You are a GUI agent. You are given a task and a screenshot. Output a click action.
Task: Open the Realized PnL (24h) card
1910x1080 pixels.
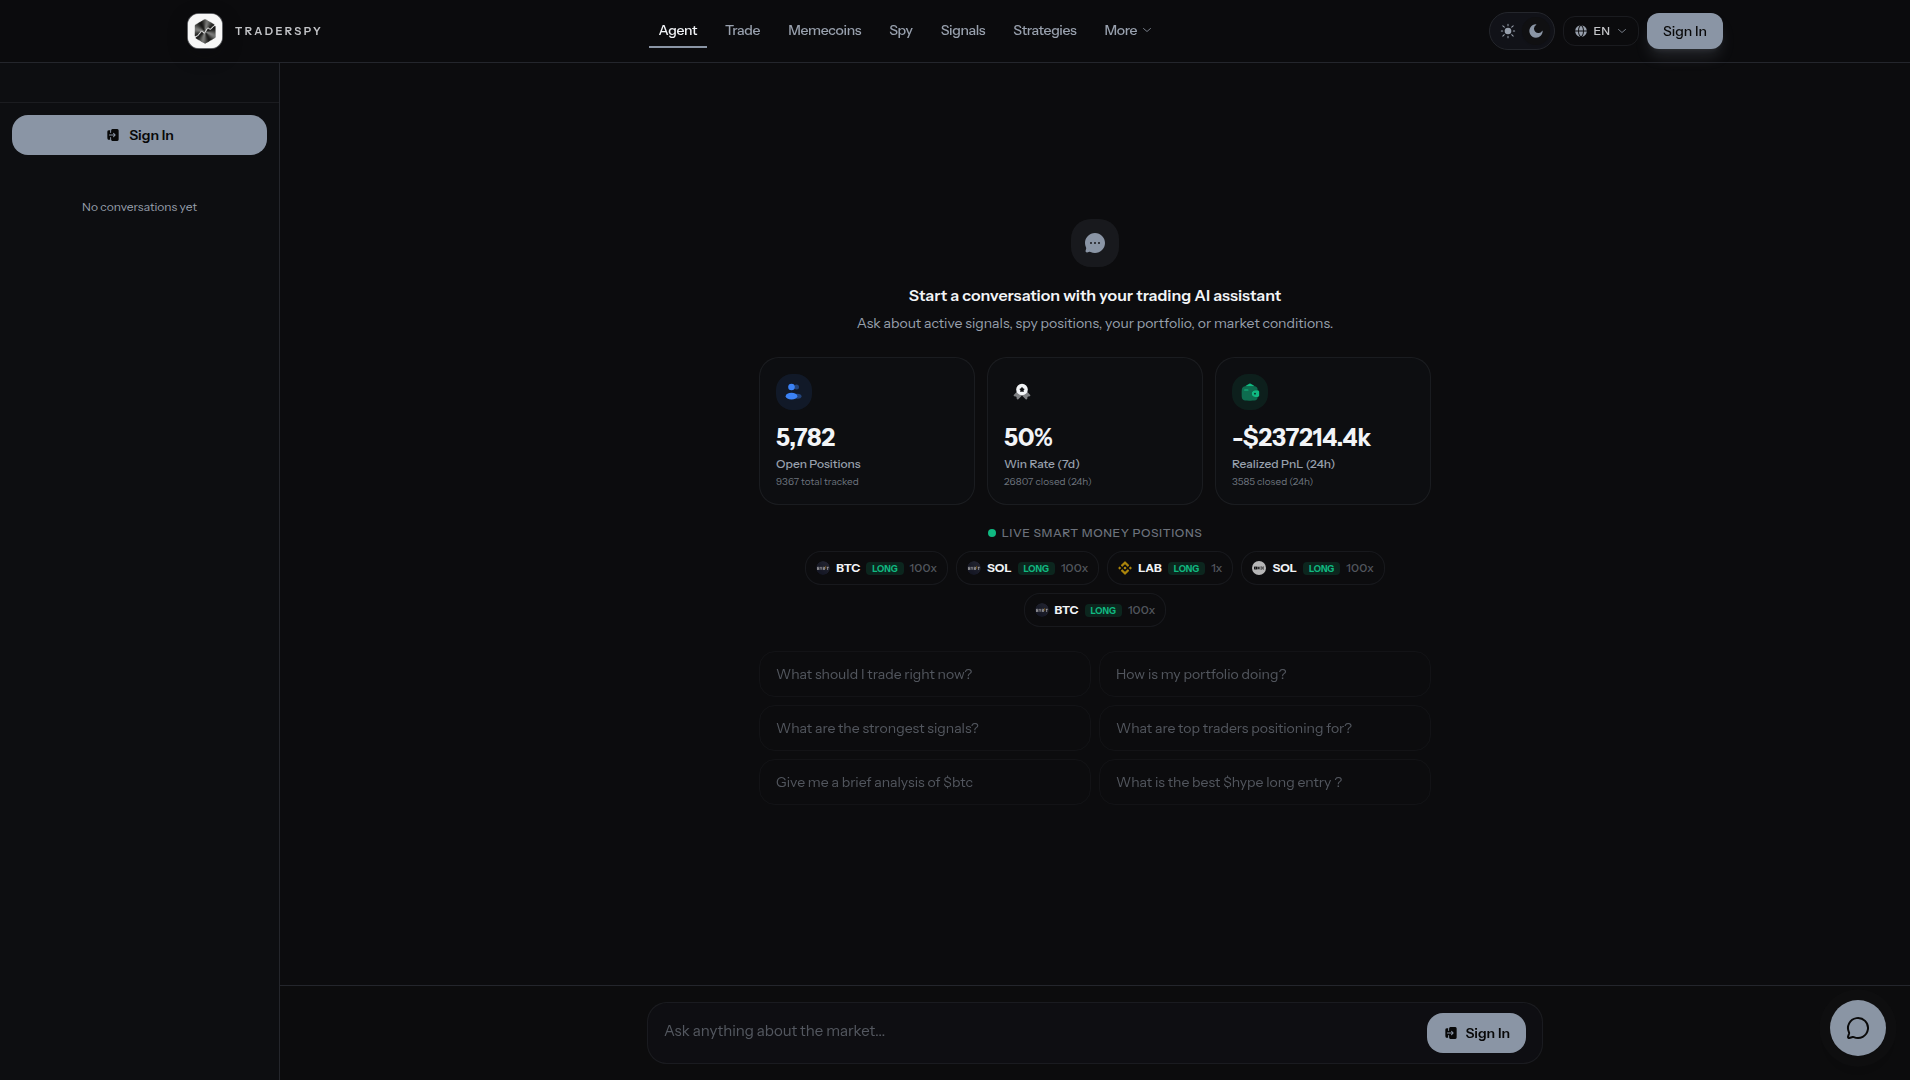pos(1323,431)
